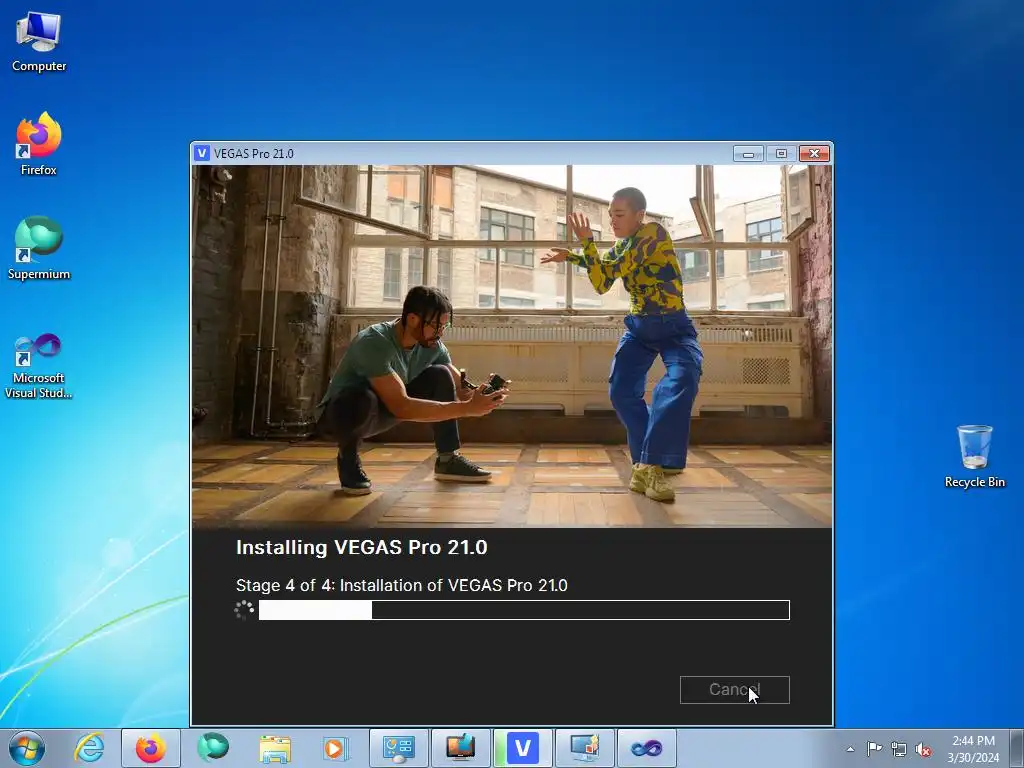
Task: Open the Windows Start menu orb
Action: coord(27,748)
